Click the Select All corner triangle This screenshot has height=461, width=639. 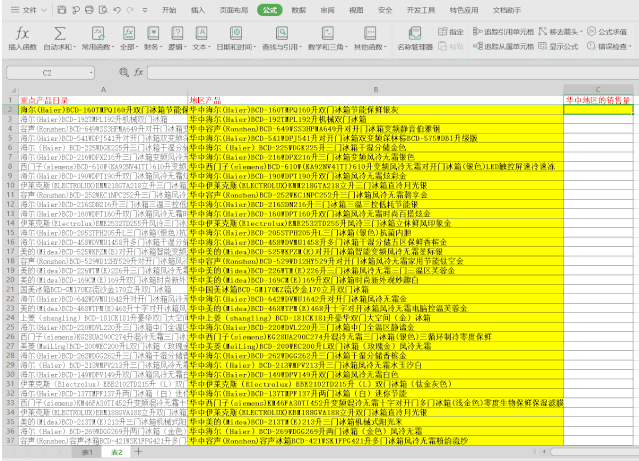13,90
